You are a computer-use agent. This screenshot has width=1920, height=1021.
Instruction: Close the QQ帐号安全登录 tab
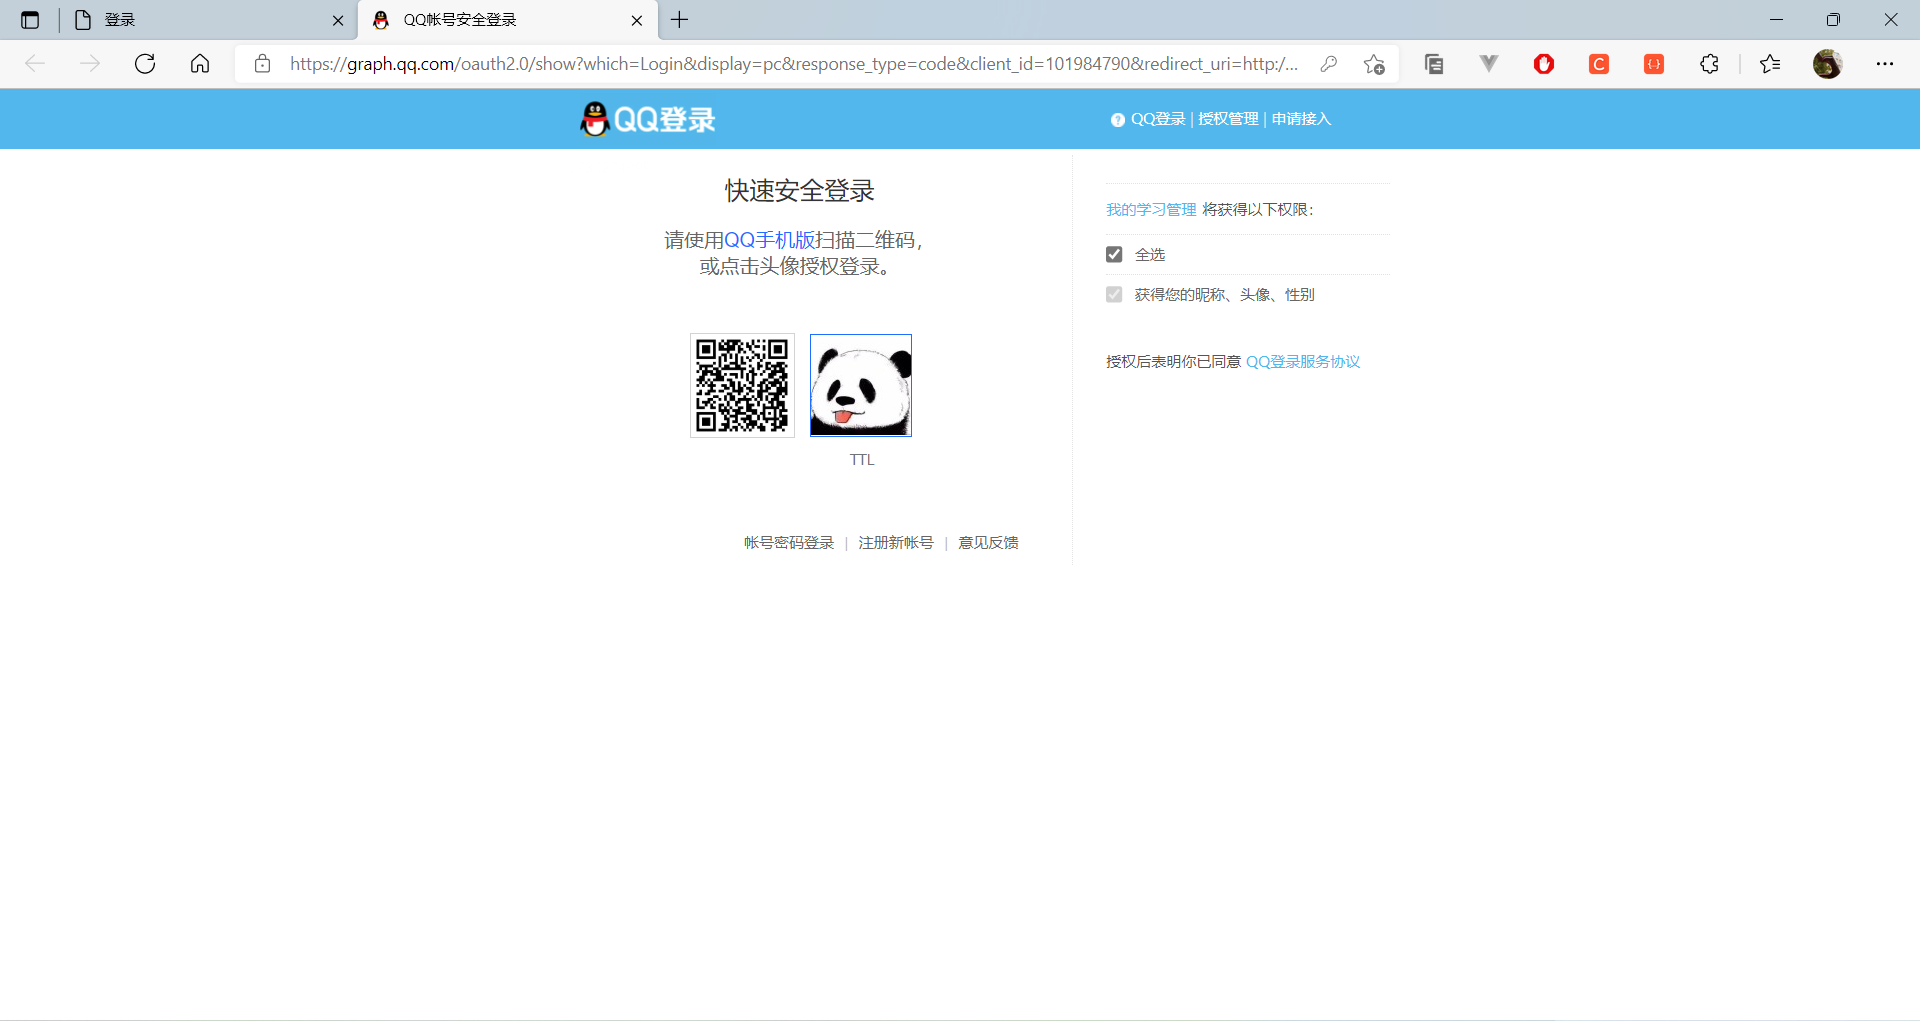point(637,20)
